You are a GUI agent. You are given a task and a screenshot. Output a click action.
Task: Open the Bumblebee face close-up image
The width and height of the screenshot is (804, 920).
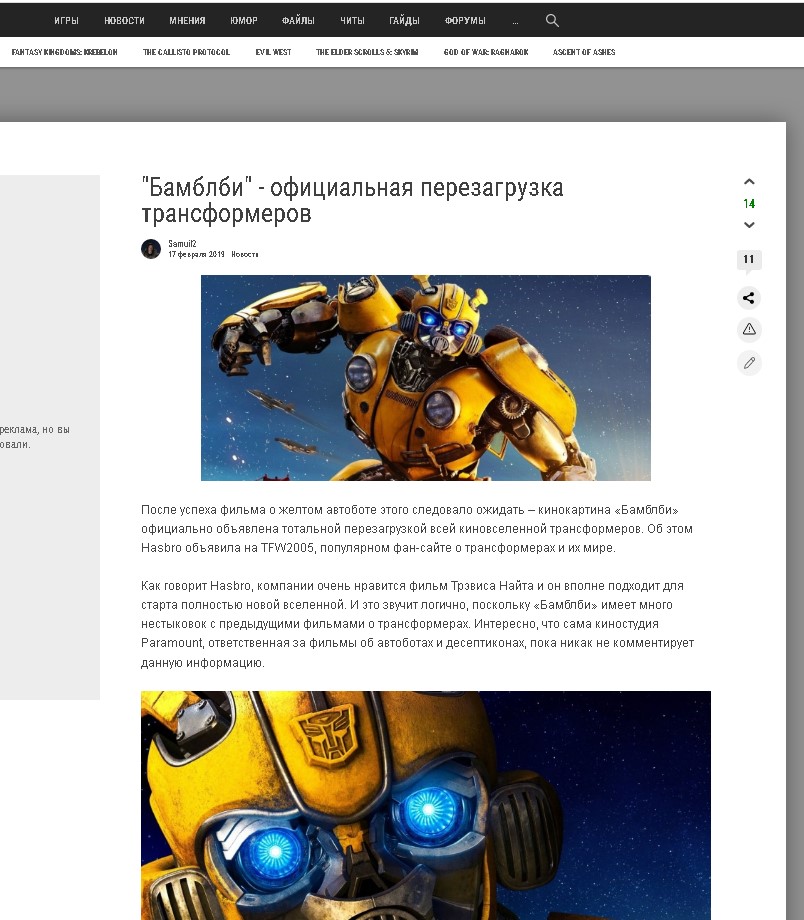pyautogui.click(x=425, y=806)
